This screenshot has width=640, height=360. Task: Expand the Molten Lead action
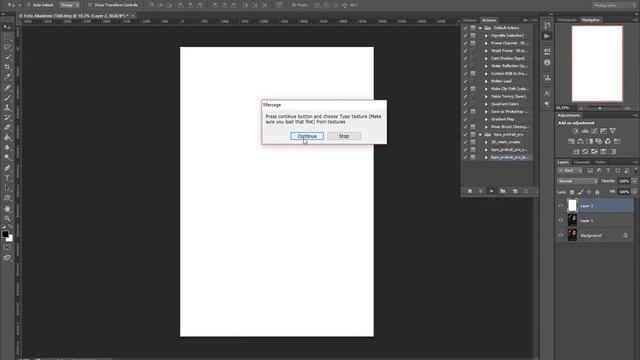486,81
